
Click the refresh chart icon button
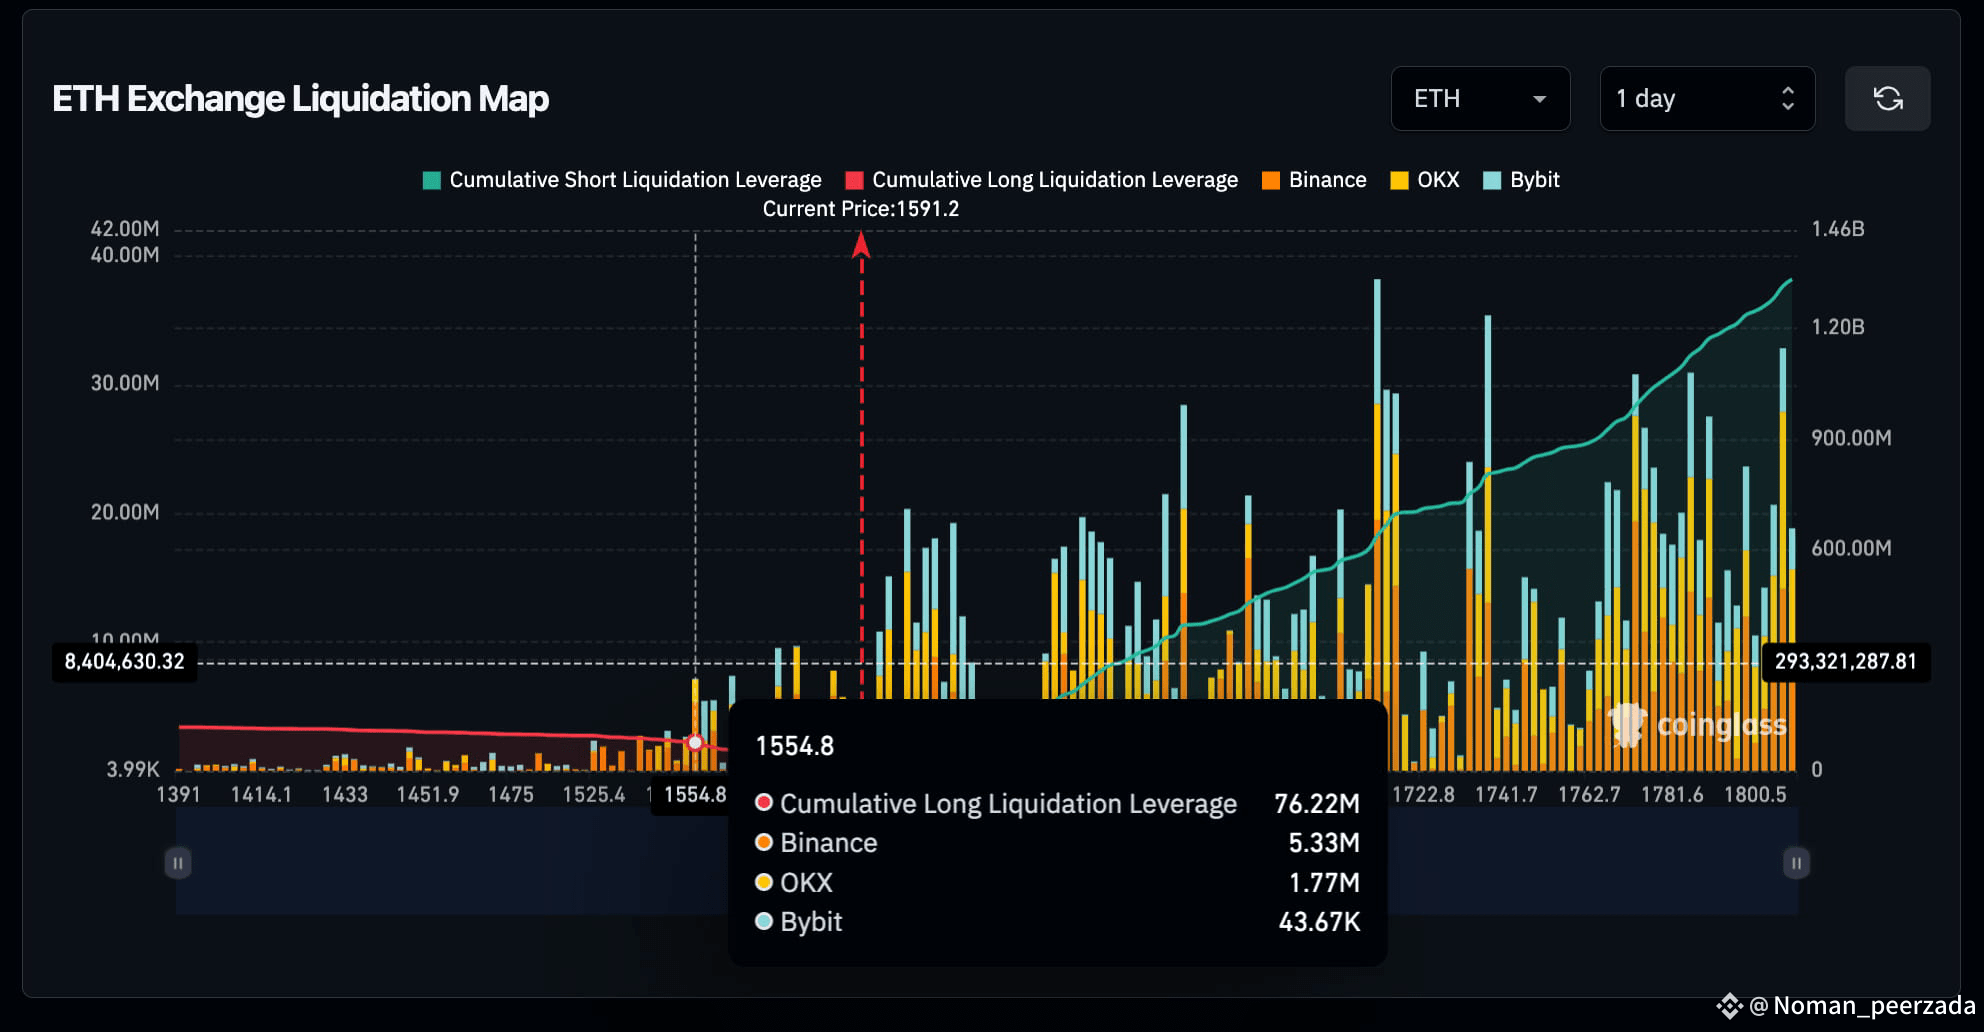(1887, 99)
